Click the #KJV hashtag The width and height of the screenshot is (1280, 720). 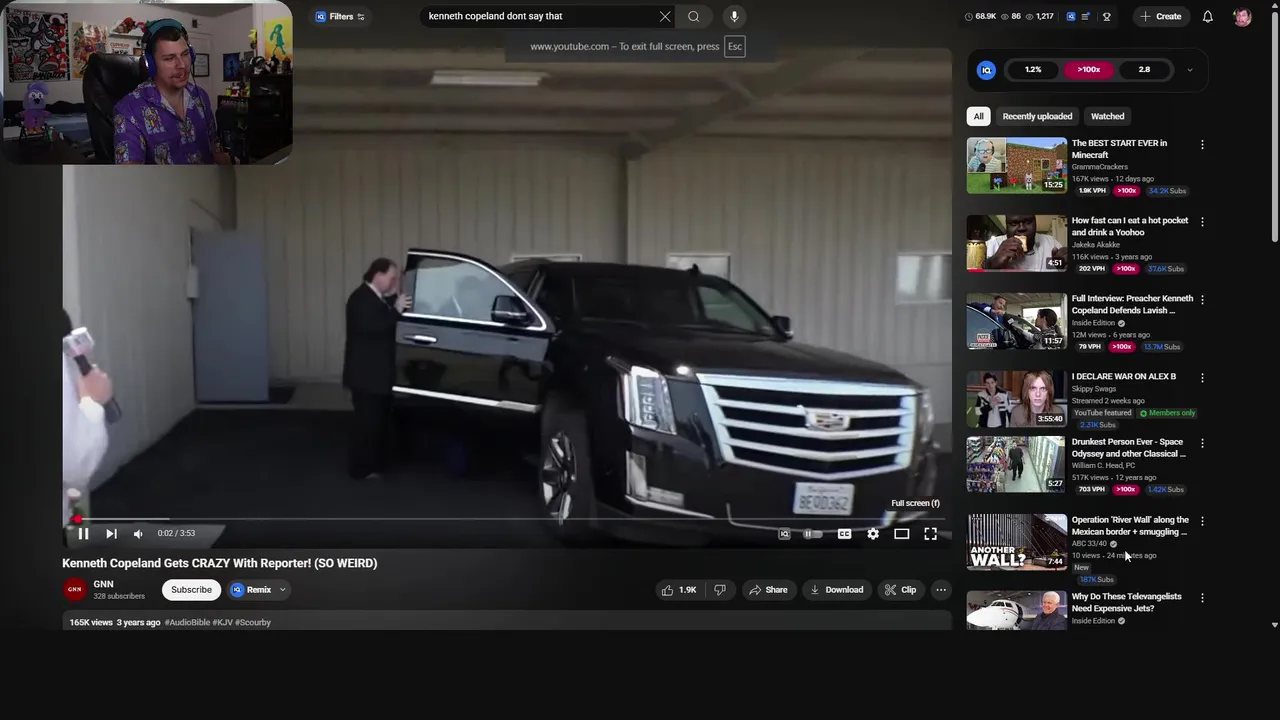(x=222, y=622)
